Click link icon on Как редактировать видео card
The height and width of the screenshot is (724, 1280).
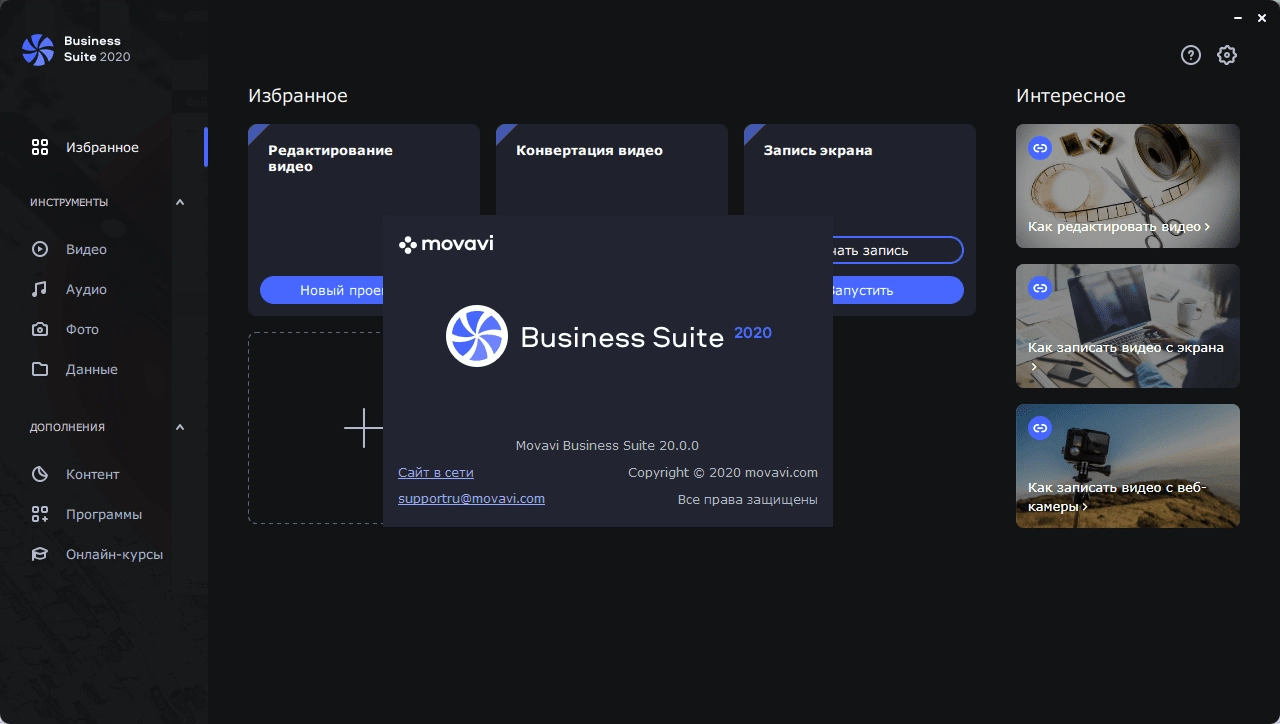tap(1040, 148)
